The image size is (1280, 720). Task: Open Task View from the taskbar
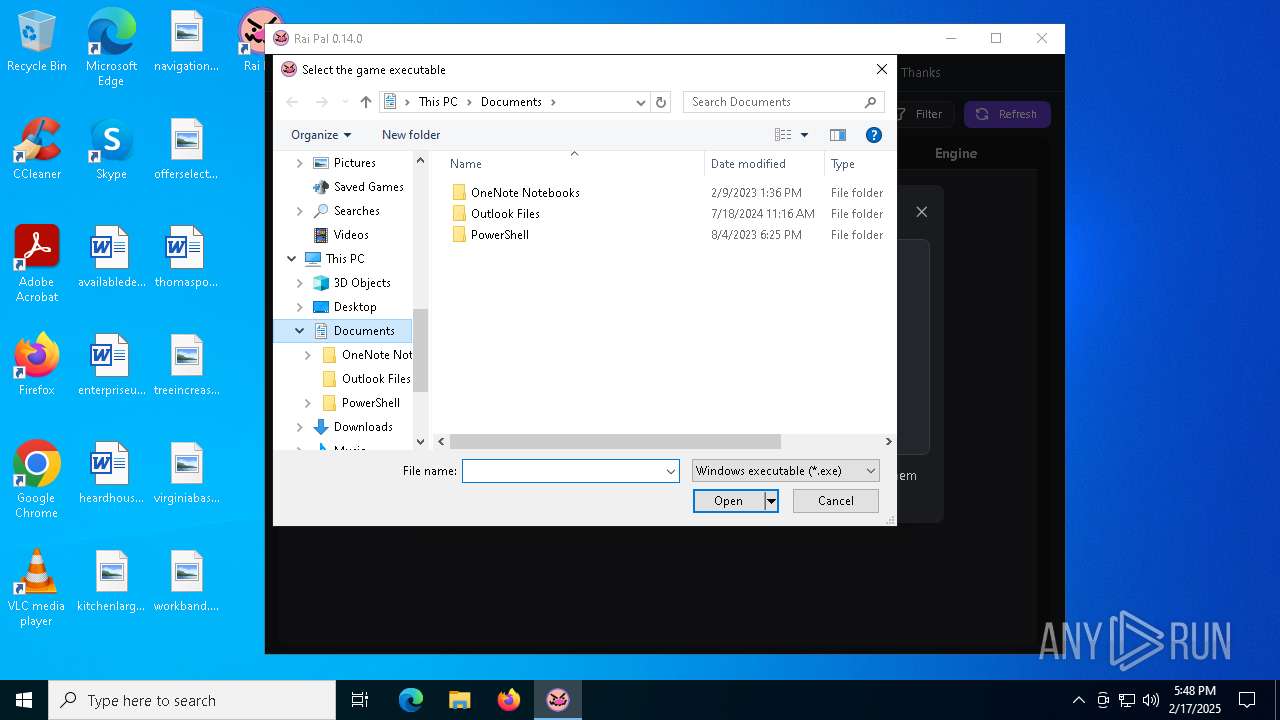coord(360,700)
